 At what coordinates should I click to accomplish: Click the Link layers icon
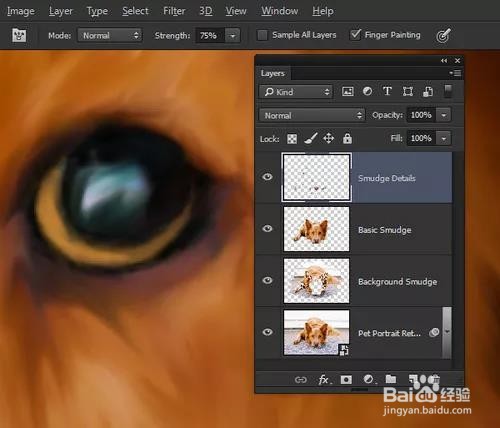pos(300,380)
